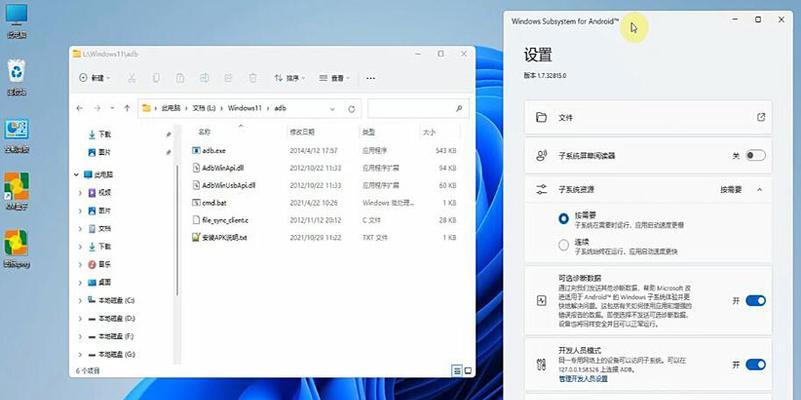This screenshot has width=801, height=400.
Task: Open the three-dots more options in Explorer
Action: pos(371,78)
